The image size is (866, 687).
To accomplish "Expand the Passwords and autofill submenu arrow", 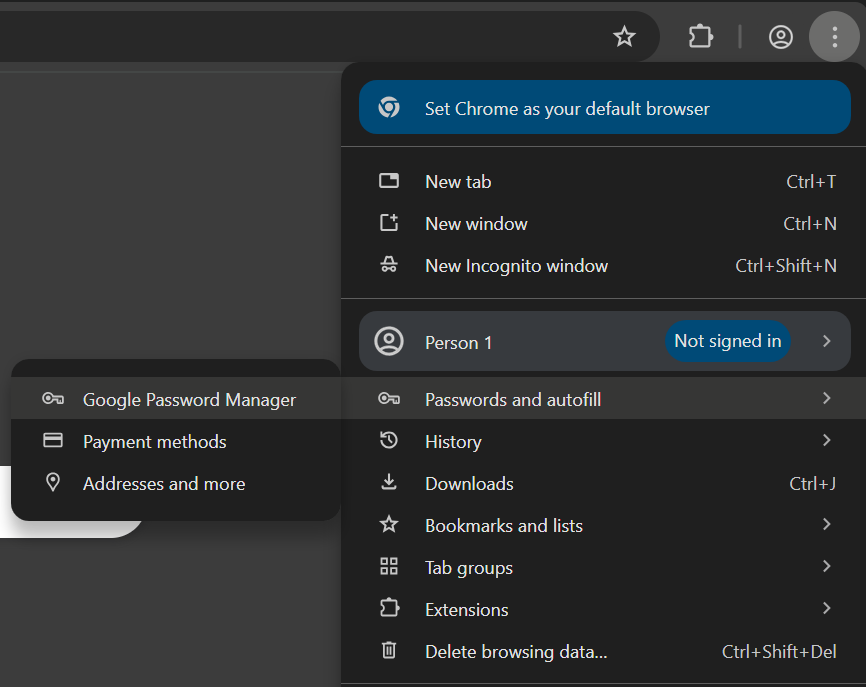I will click(826, 398).
